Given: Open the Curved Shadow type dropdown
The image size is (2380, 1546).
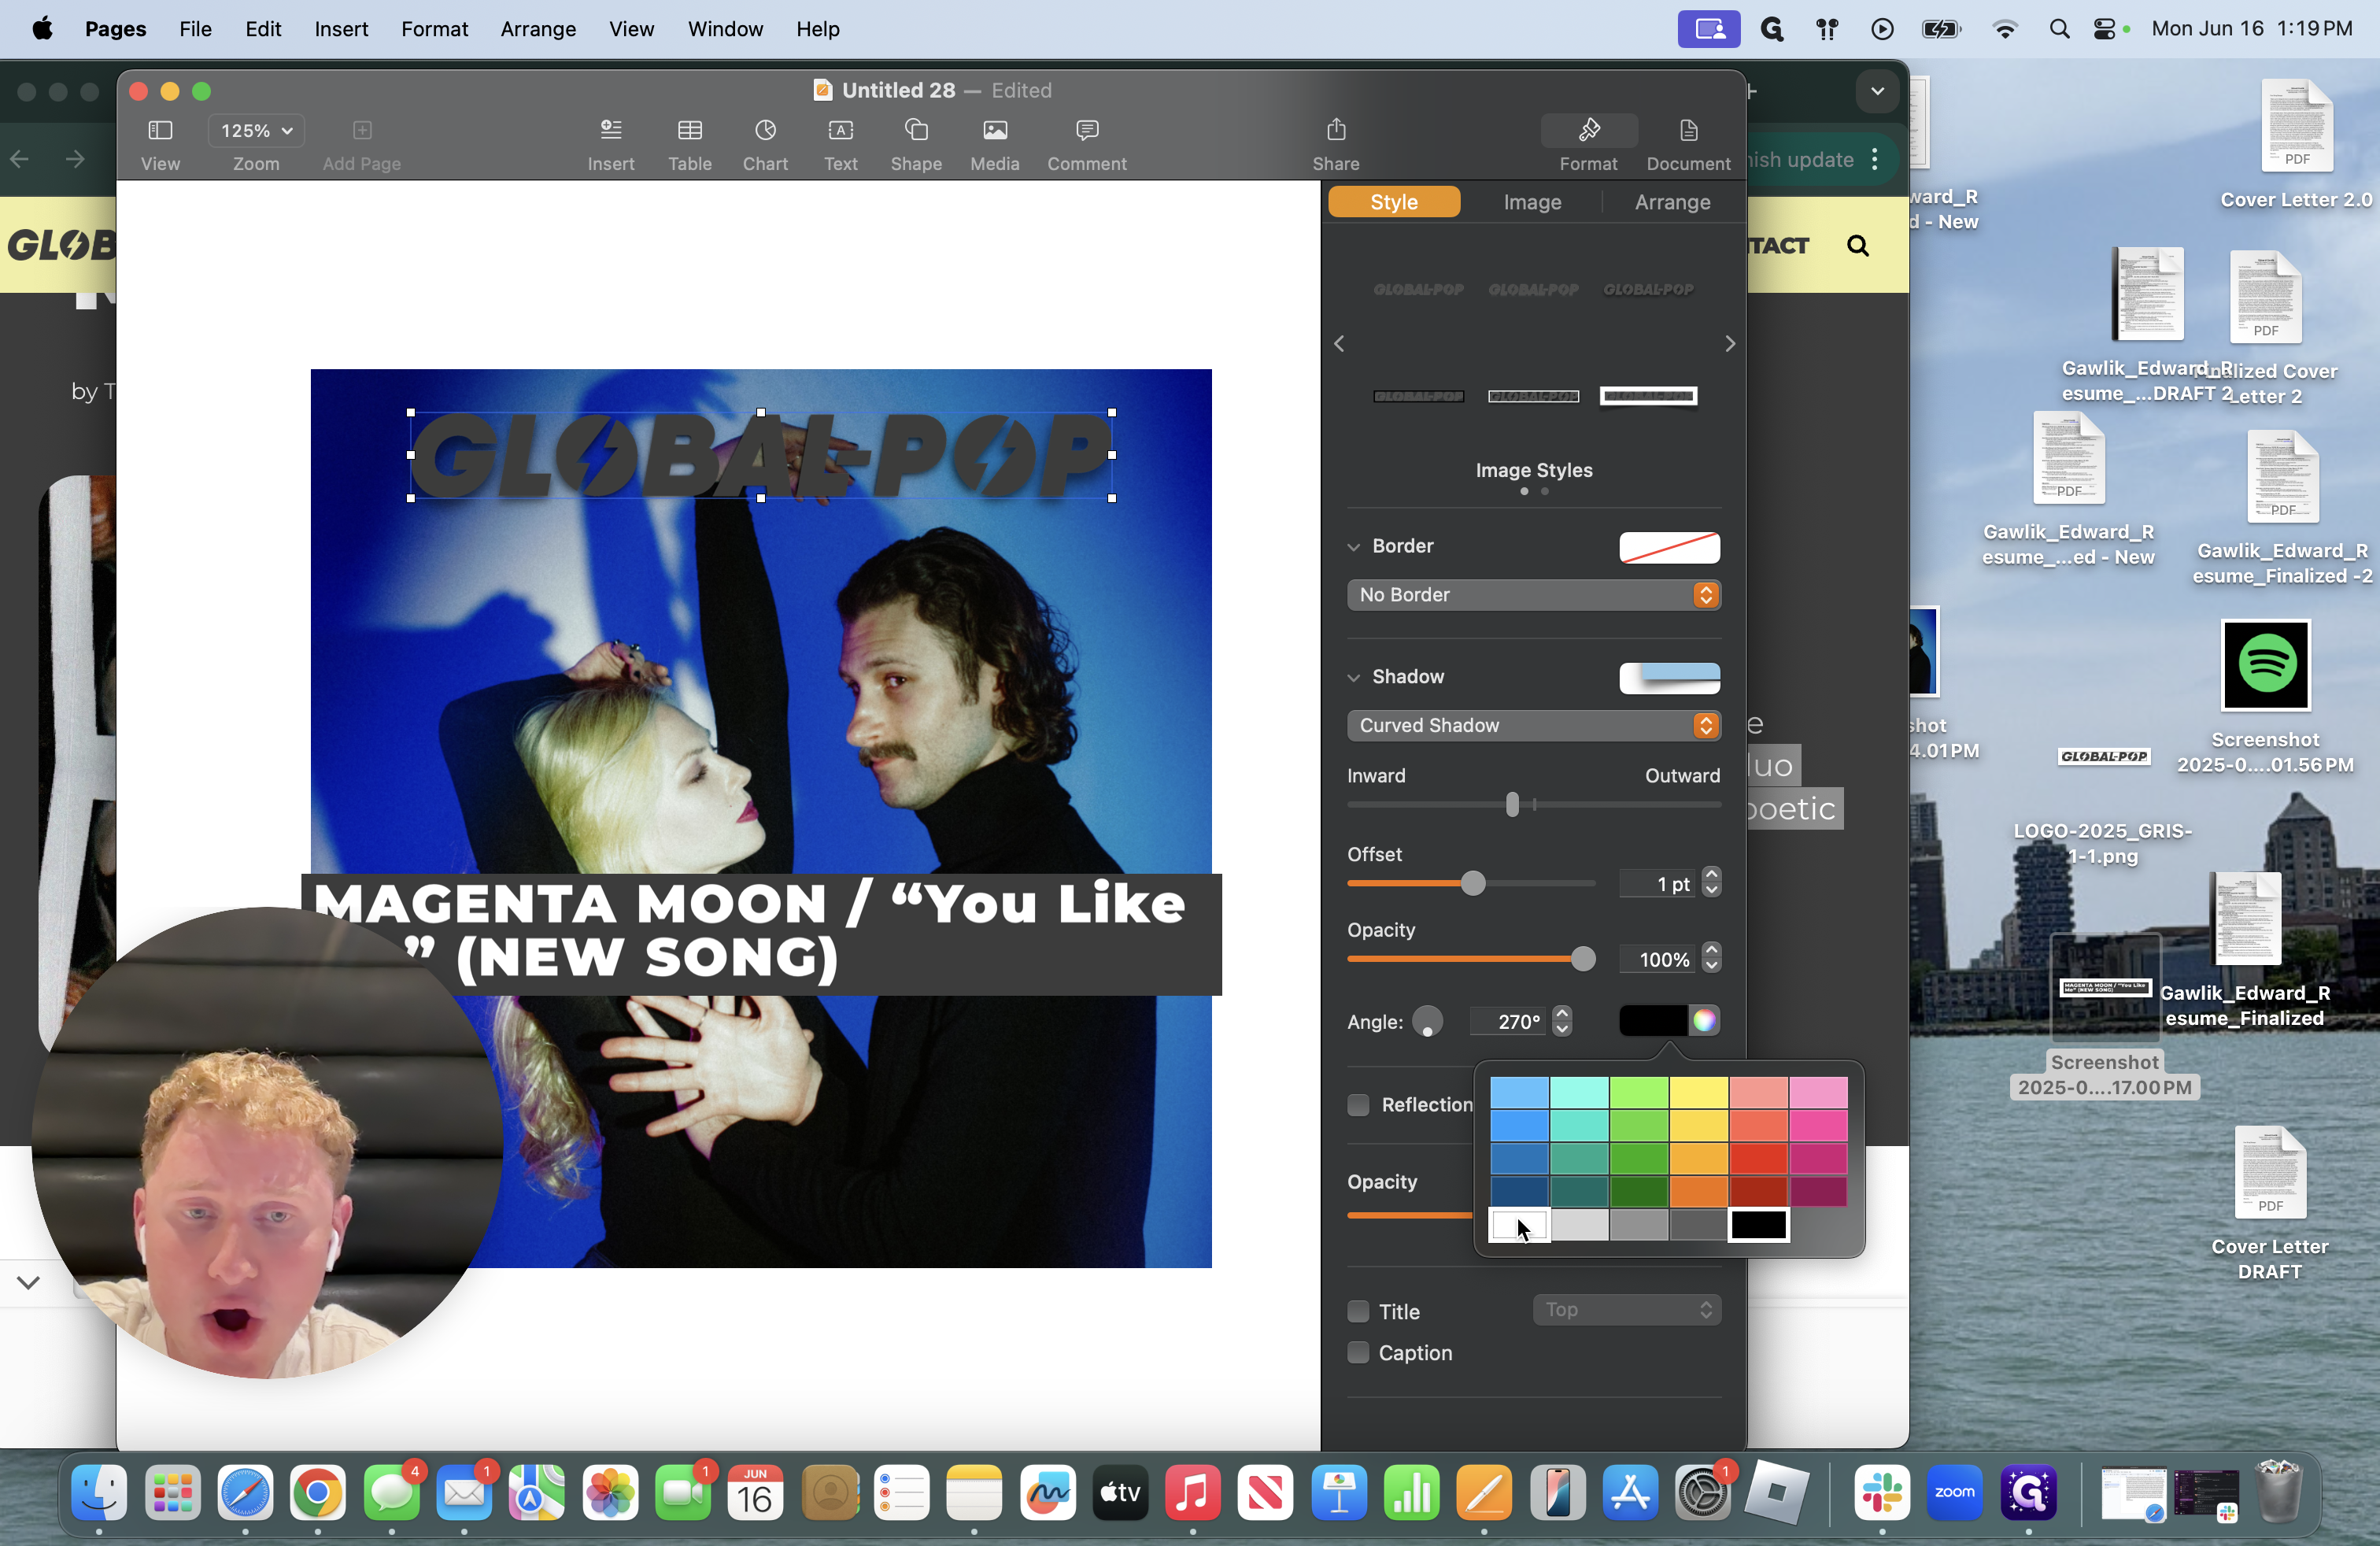Looking at the screenshot, I should [1533, 726].
